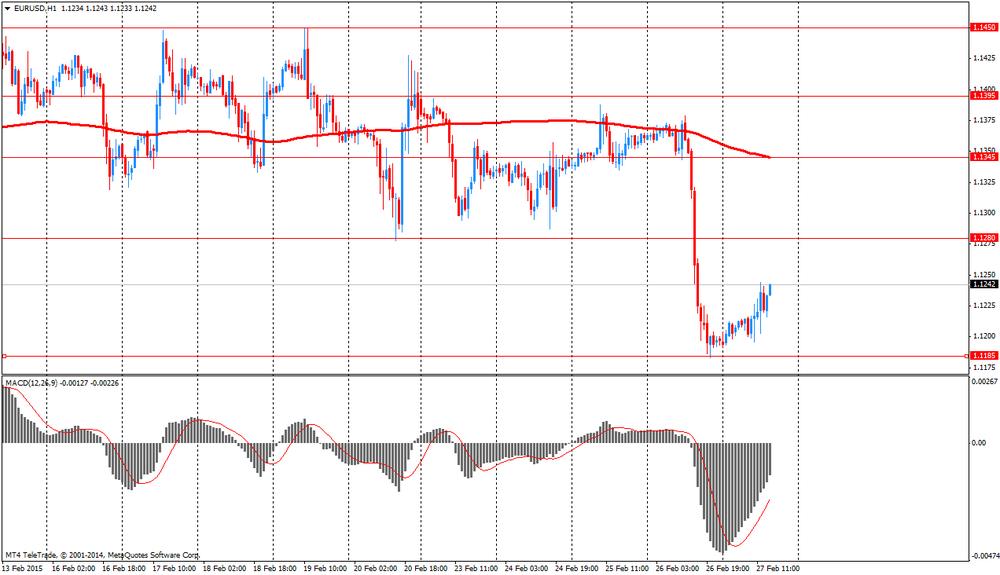Screen dimensions: 1000x575
Task: Click the 1.1200 price scale value
Action: click(984, 336)
